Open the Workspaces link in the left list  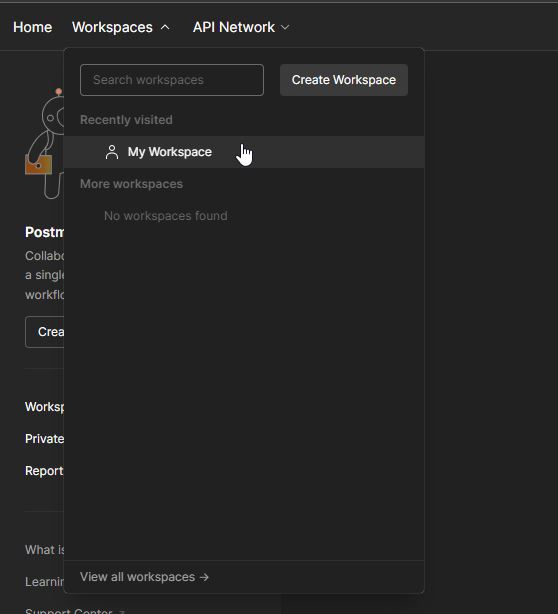(x=45, y=407)
